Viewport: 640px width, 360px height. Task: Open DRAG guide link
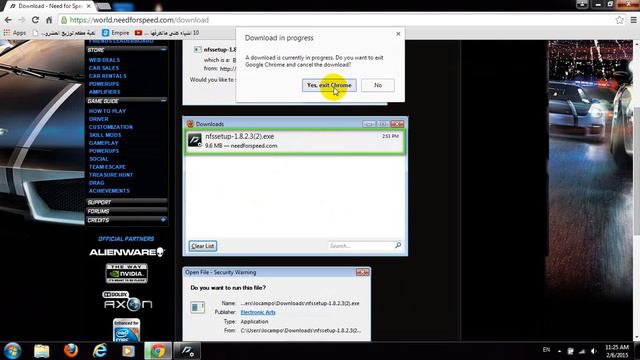[97, 183]
